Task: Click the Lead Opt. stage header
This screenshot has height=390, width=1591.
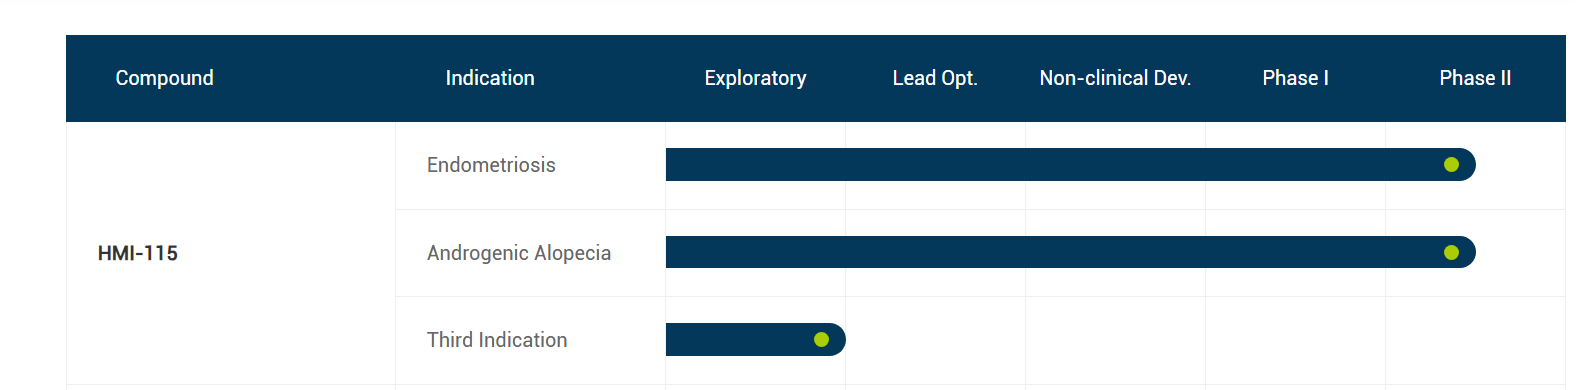Action: [x=935, y=78]
